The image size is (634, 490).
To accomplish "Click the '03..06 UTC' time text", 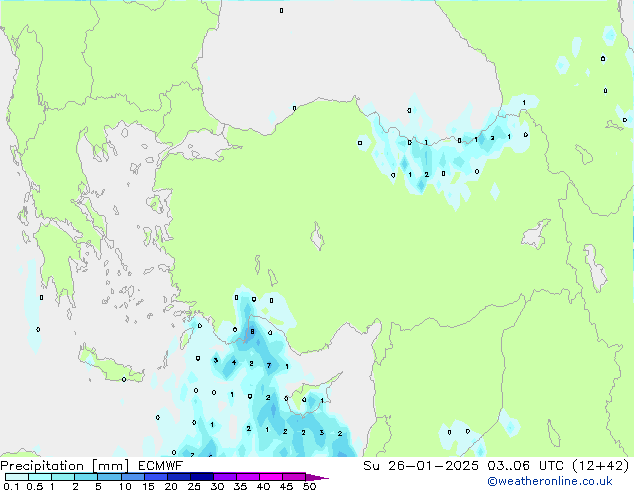I will [x=525, y=466].
